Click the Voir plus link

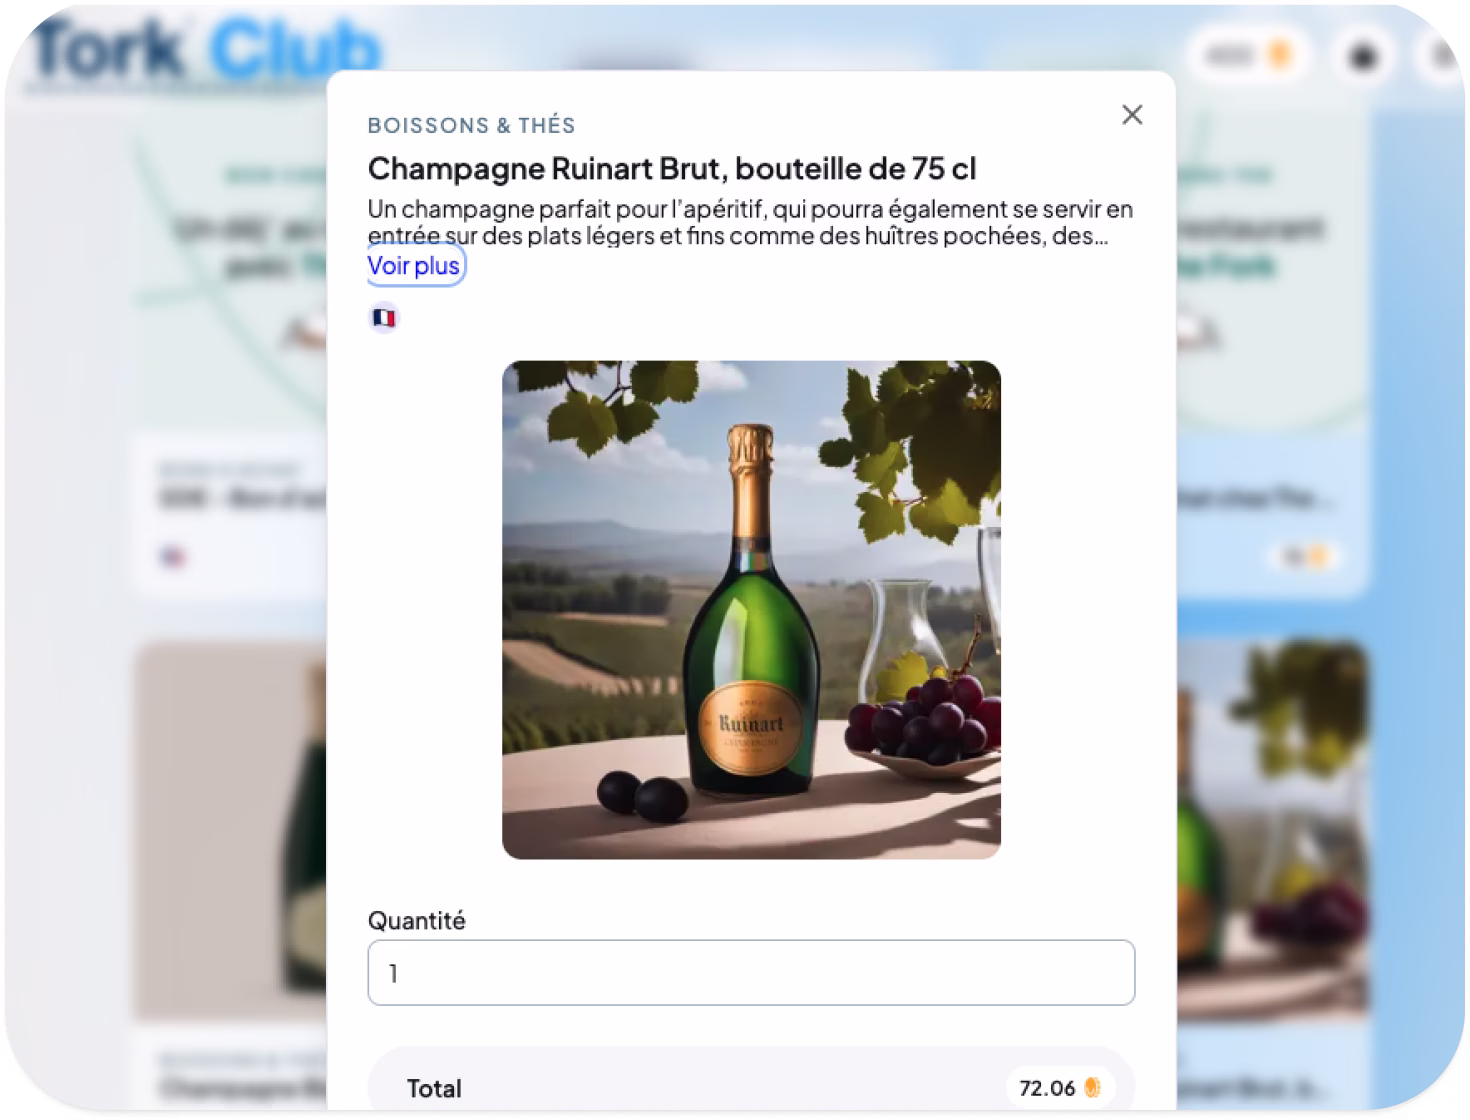tap(414, 265)
